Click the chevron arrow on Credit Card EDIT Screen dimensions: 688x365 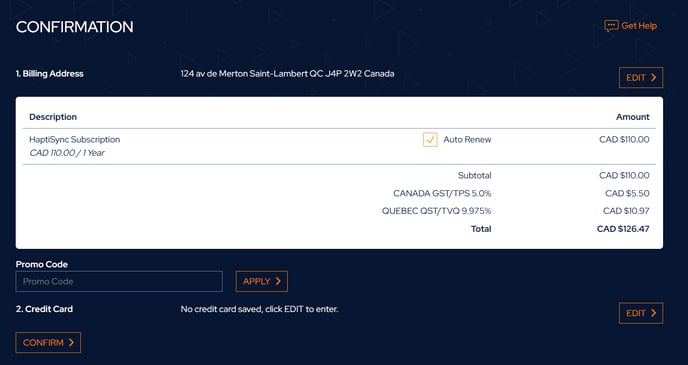coord(653,313)
